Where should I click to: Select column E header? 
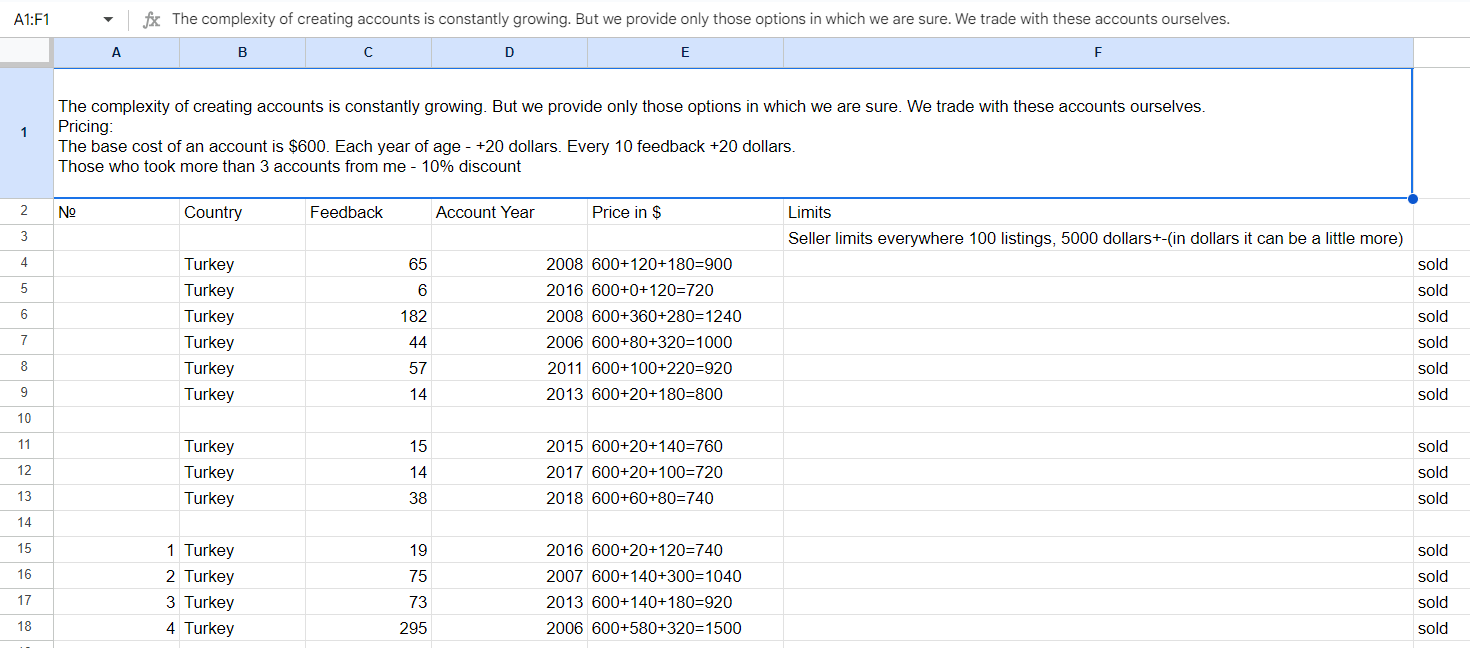[x=685, y=53]
